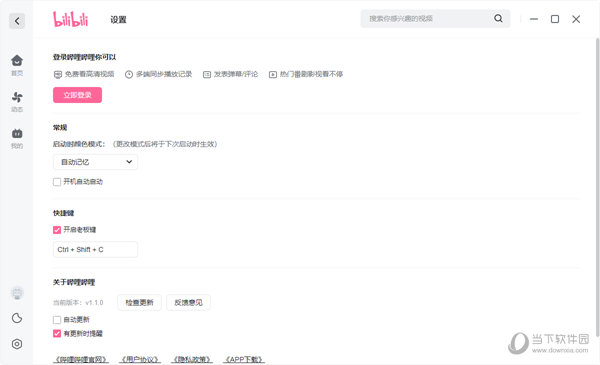Click the clock icon for 多端同步播放记录

[129, 75]
